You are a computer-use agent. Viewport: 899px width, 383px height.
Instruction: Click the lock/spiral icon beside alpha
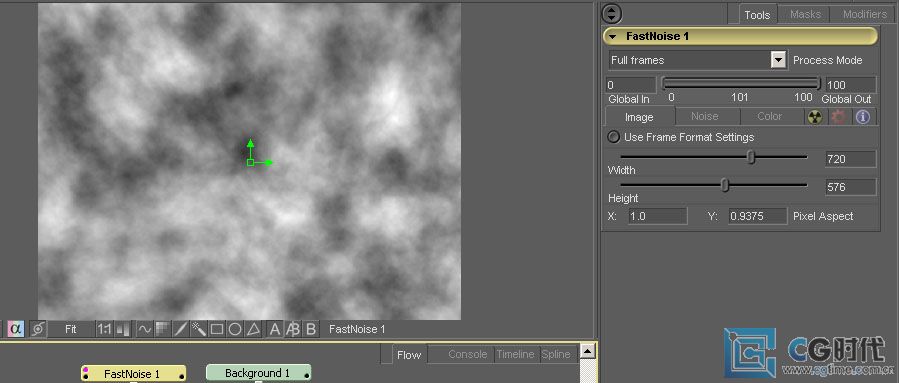click(x=37, y=329)
